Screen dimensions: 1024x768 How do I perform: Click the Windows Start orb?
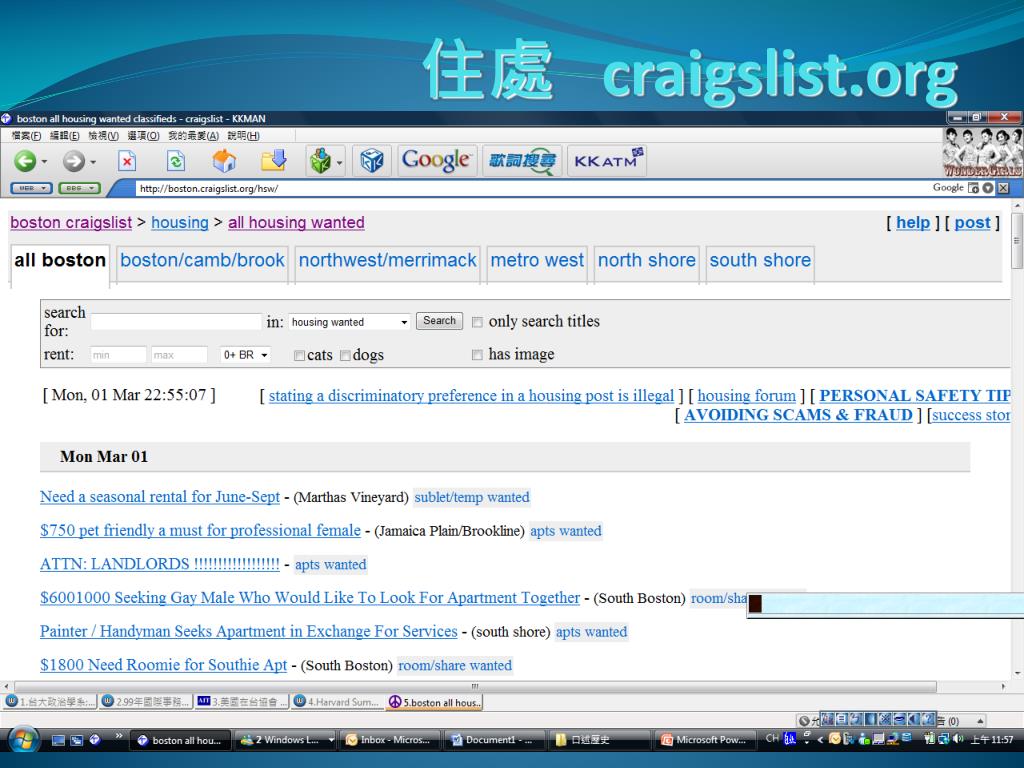[24, 741]
